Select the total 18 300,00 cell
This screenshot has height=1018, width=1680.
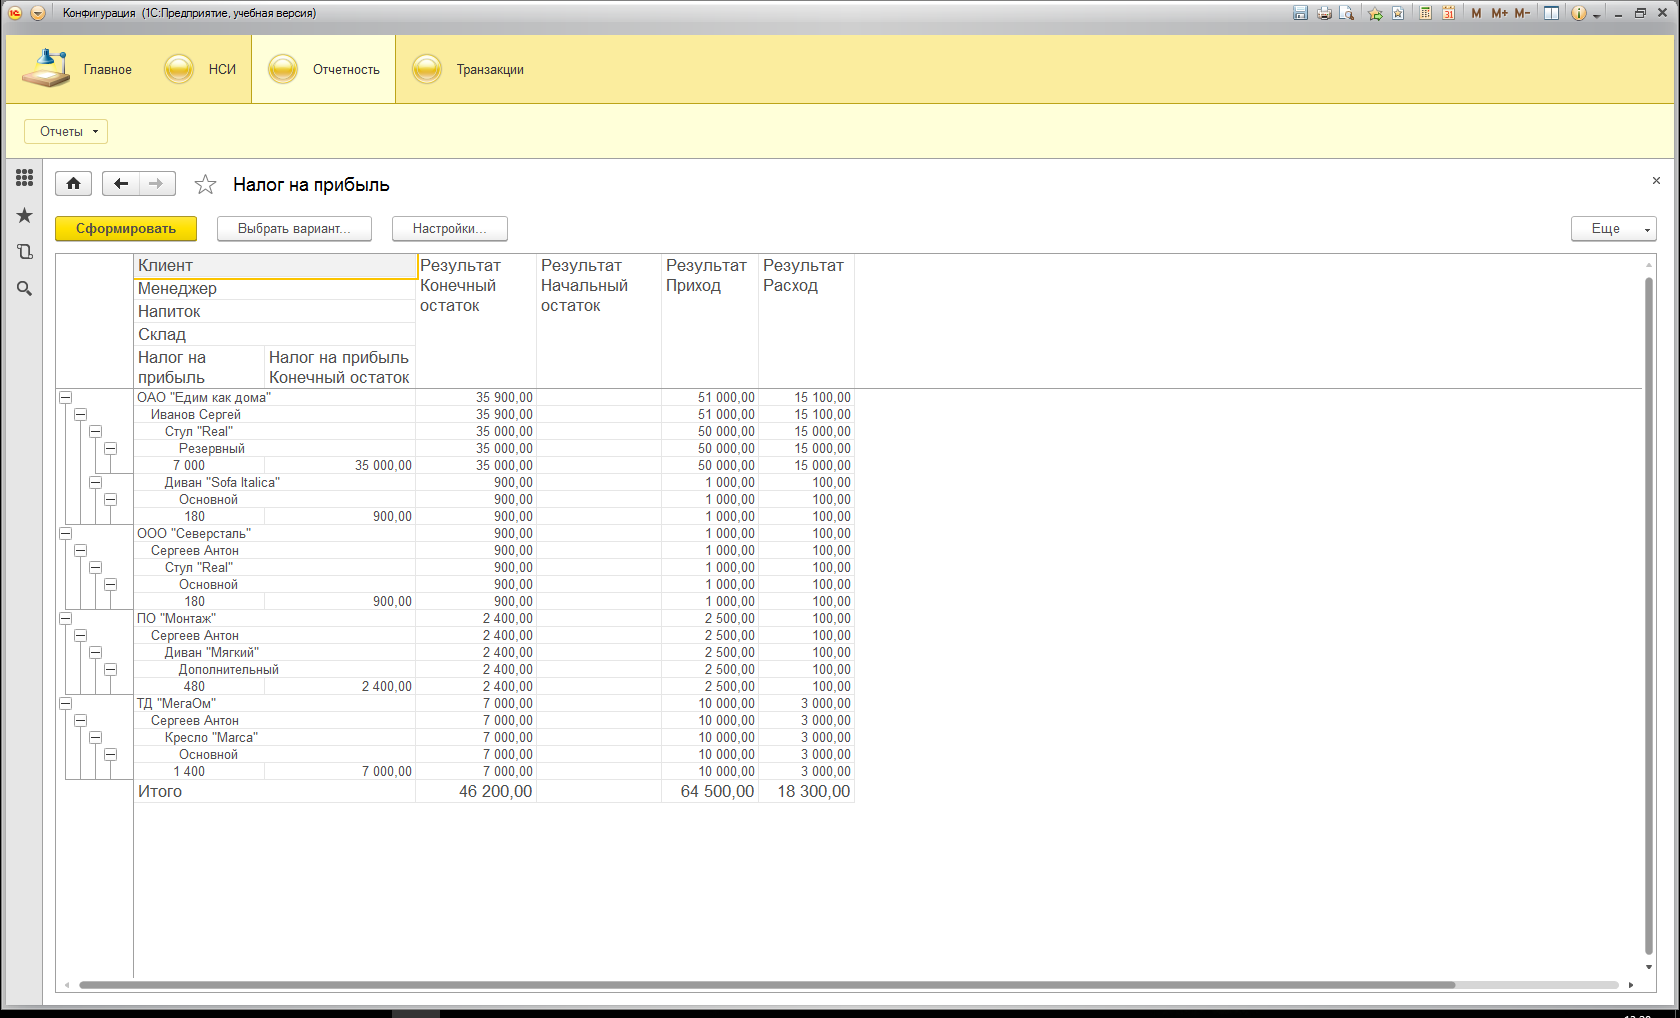click(x=806, y=791)
